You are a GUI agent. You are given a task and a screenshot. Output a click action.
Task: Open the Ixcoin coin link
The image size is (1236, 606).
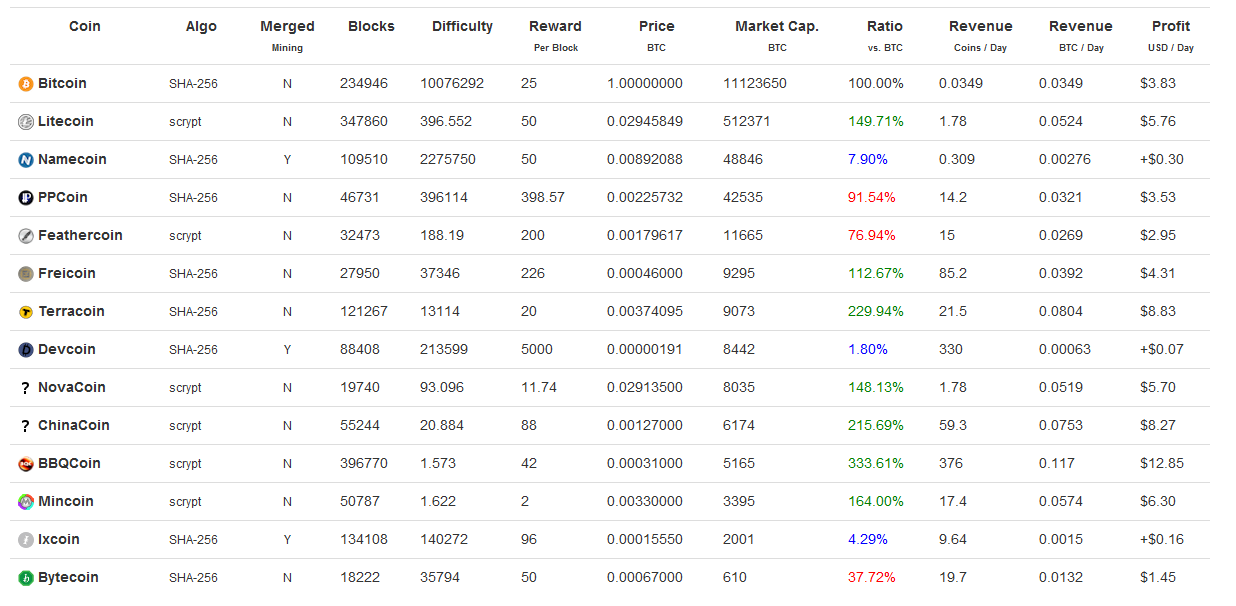tap(58, 539)
